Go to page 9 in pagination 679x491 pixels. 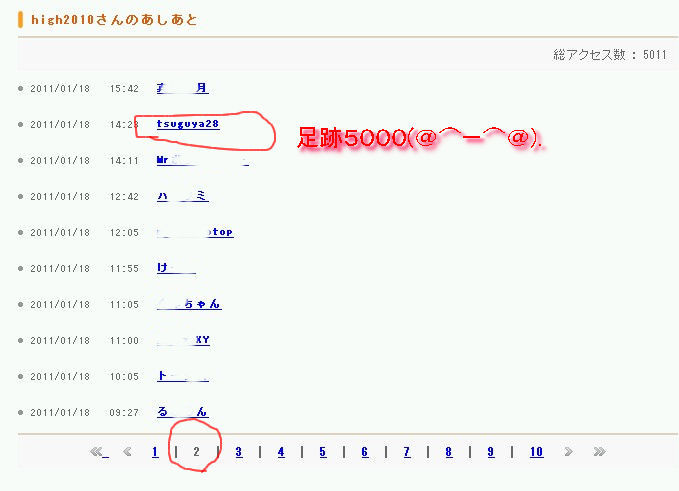491,452
